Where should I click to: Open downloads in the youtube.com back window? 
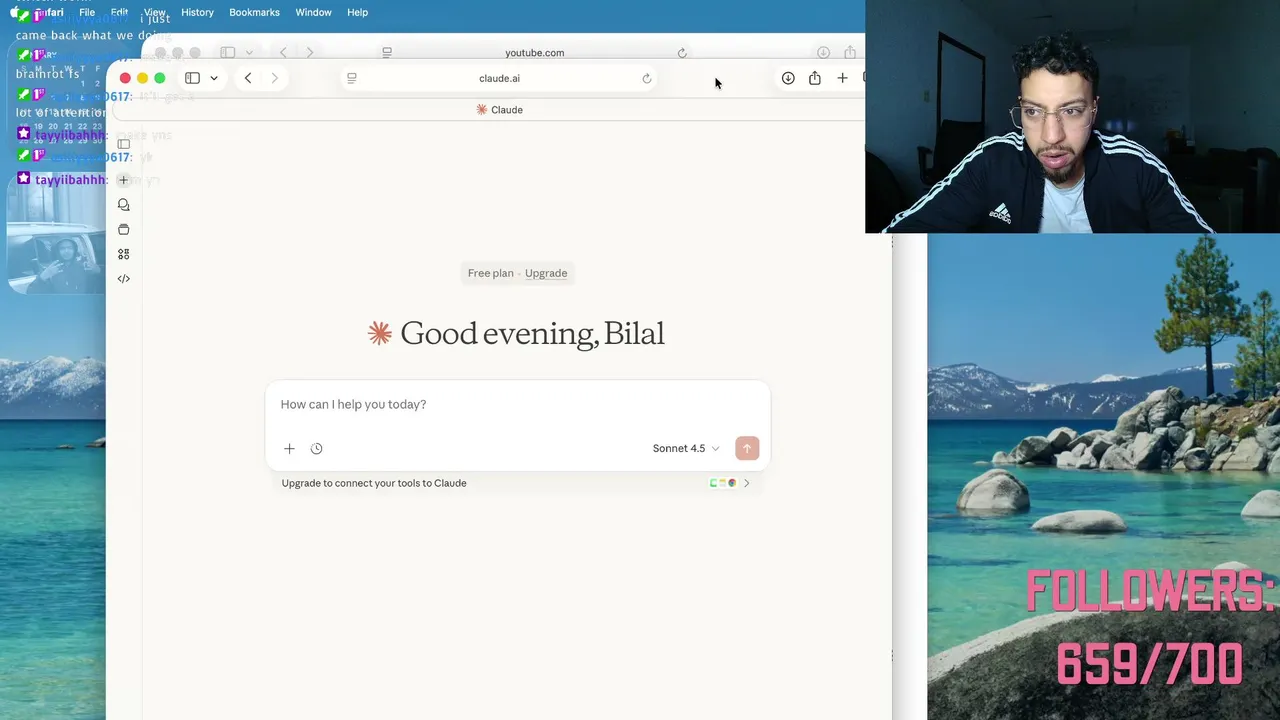click(823, 53)
